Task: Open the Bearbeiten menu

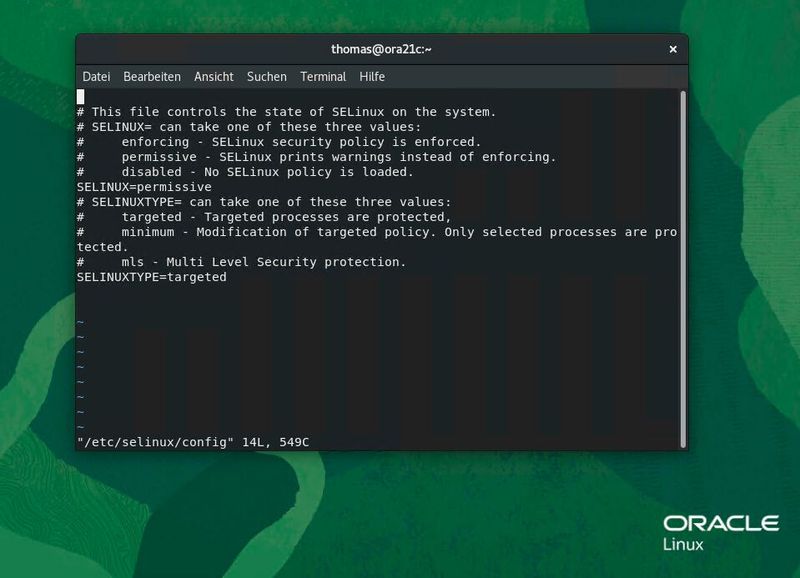Action: pos(152,77)
